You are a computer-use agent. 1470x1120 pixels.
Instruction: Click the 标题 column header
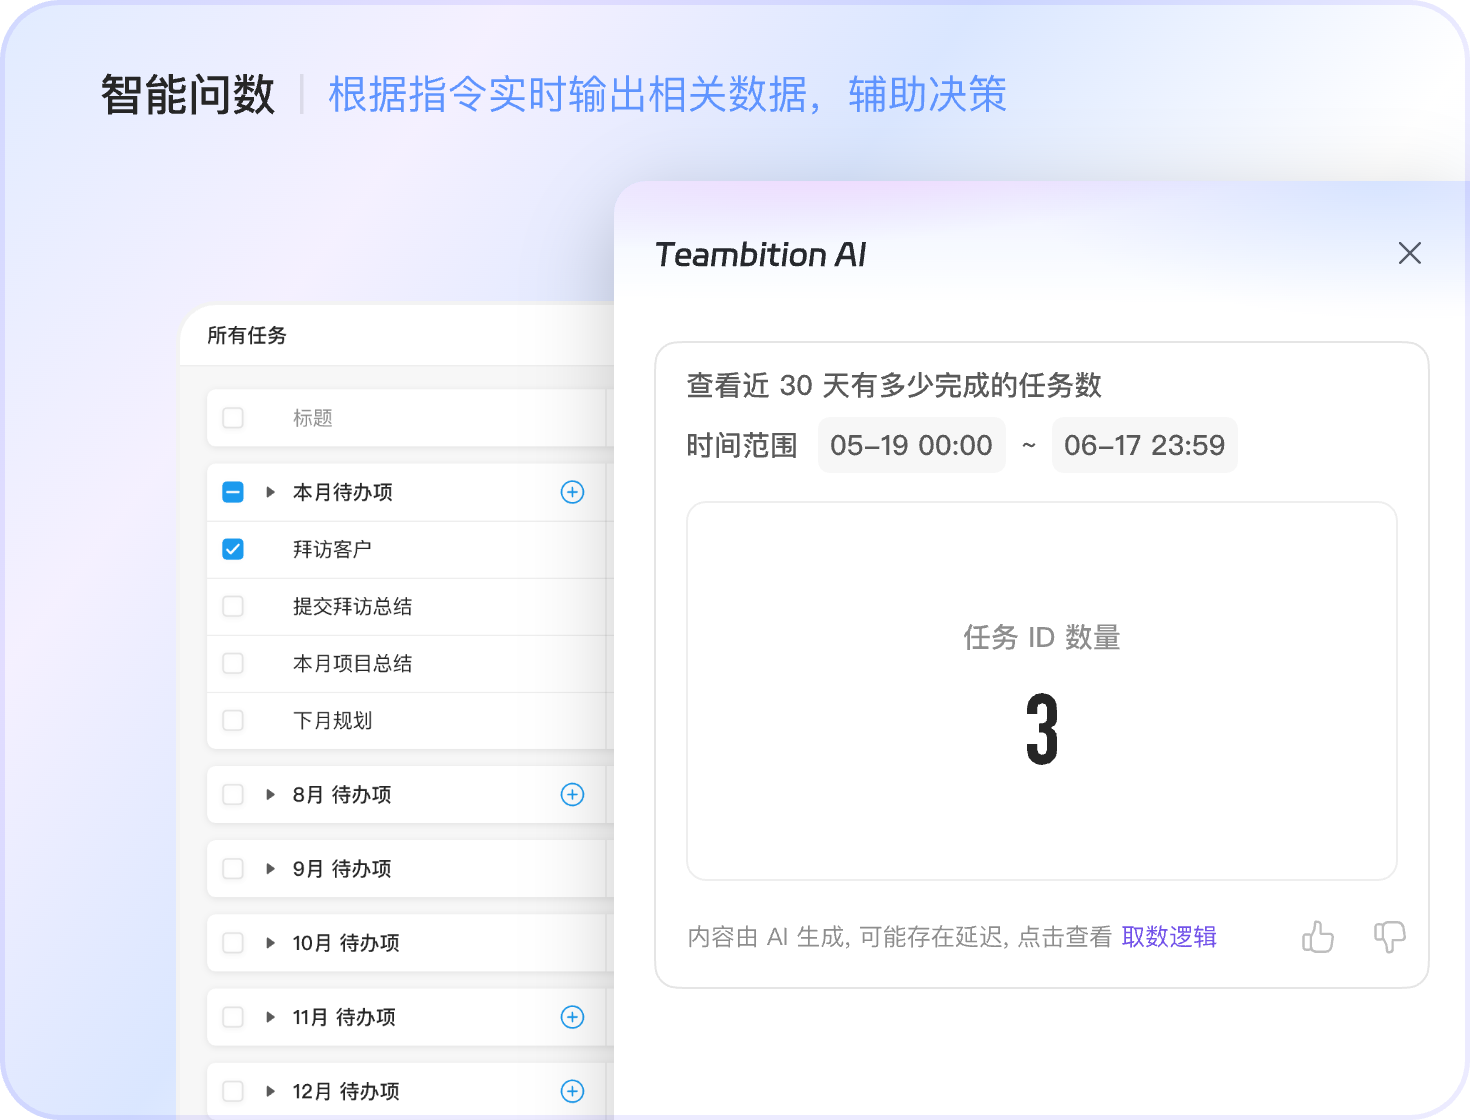313,418
